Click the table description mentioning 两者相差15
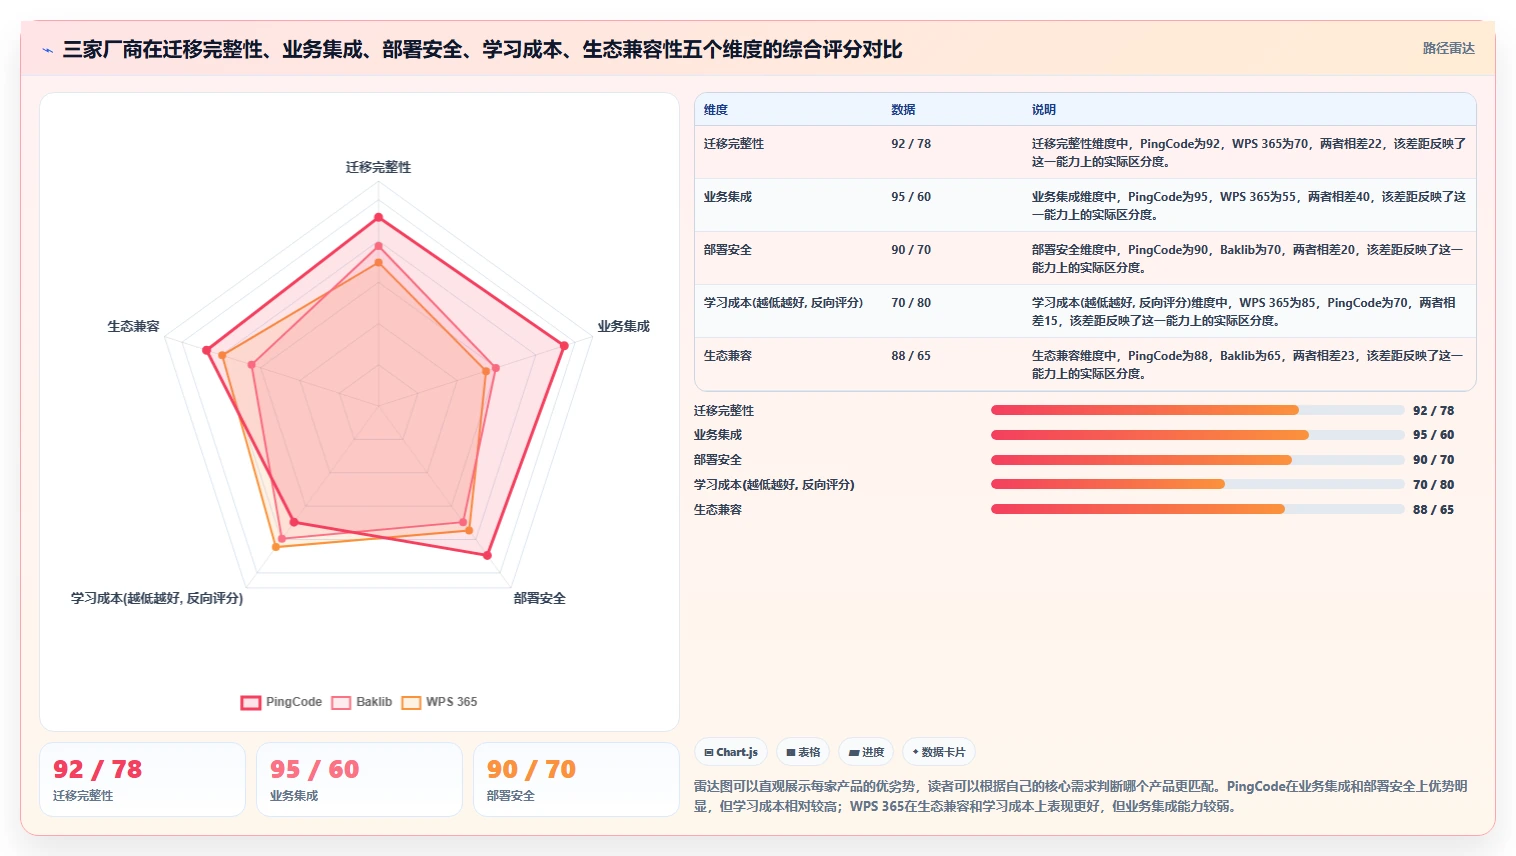 (1244, 312)
